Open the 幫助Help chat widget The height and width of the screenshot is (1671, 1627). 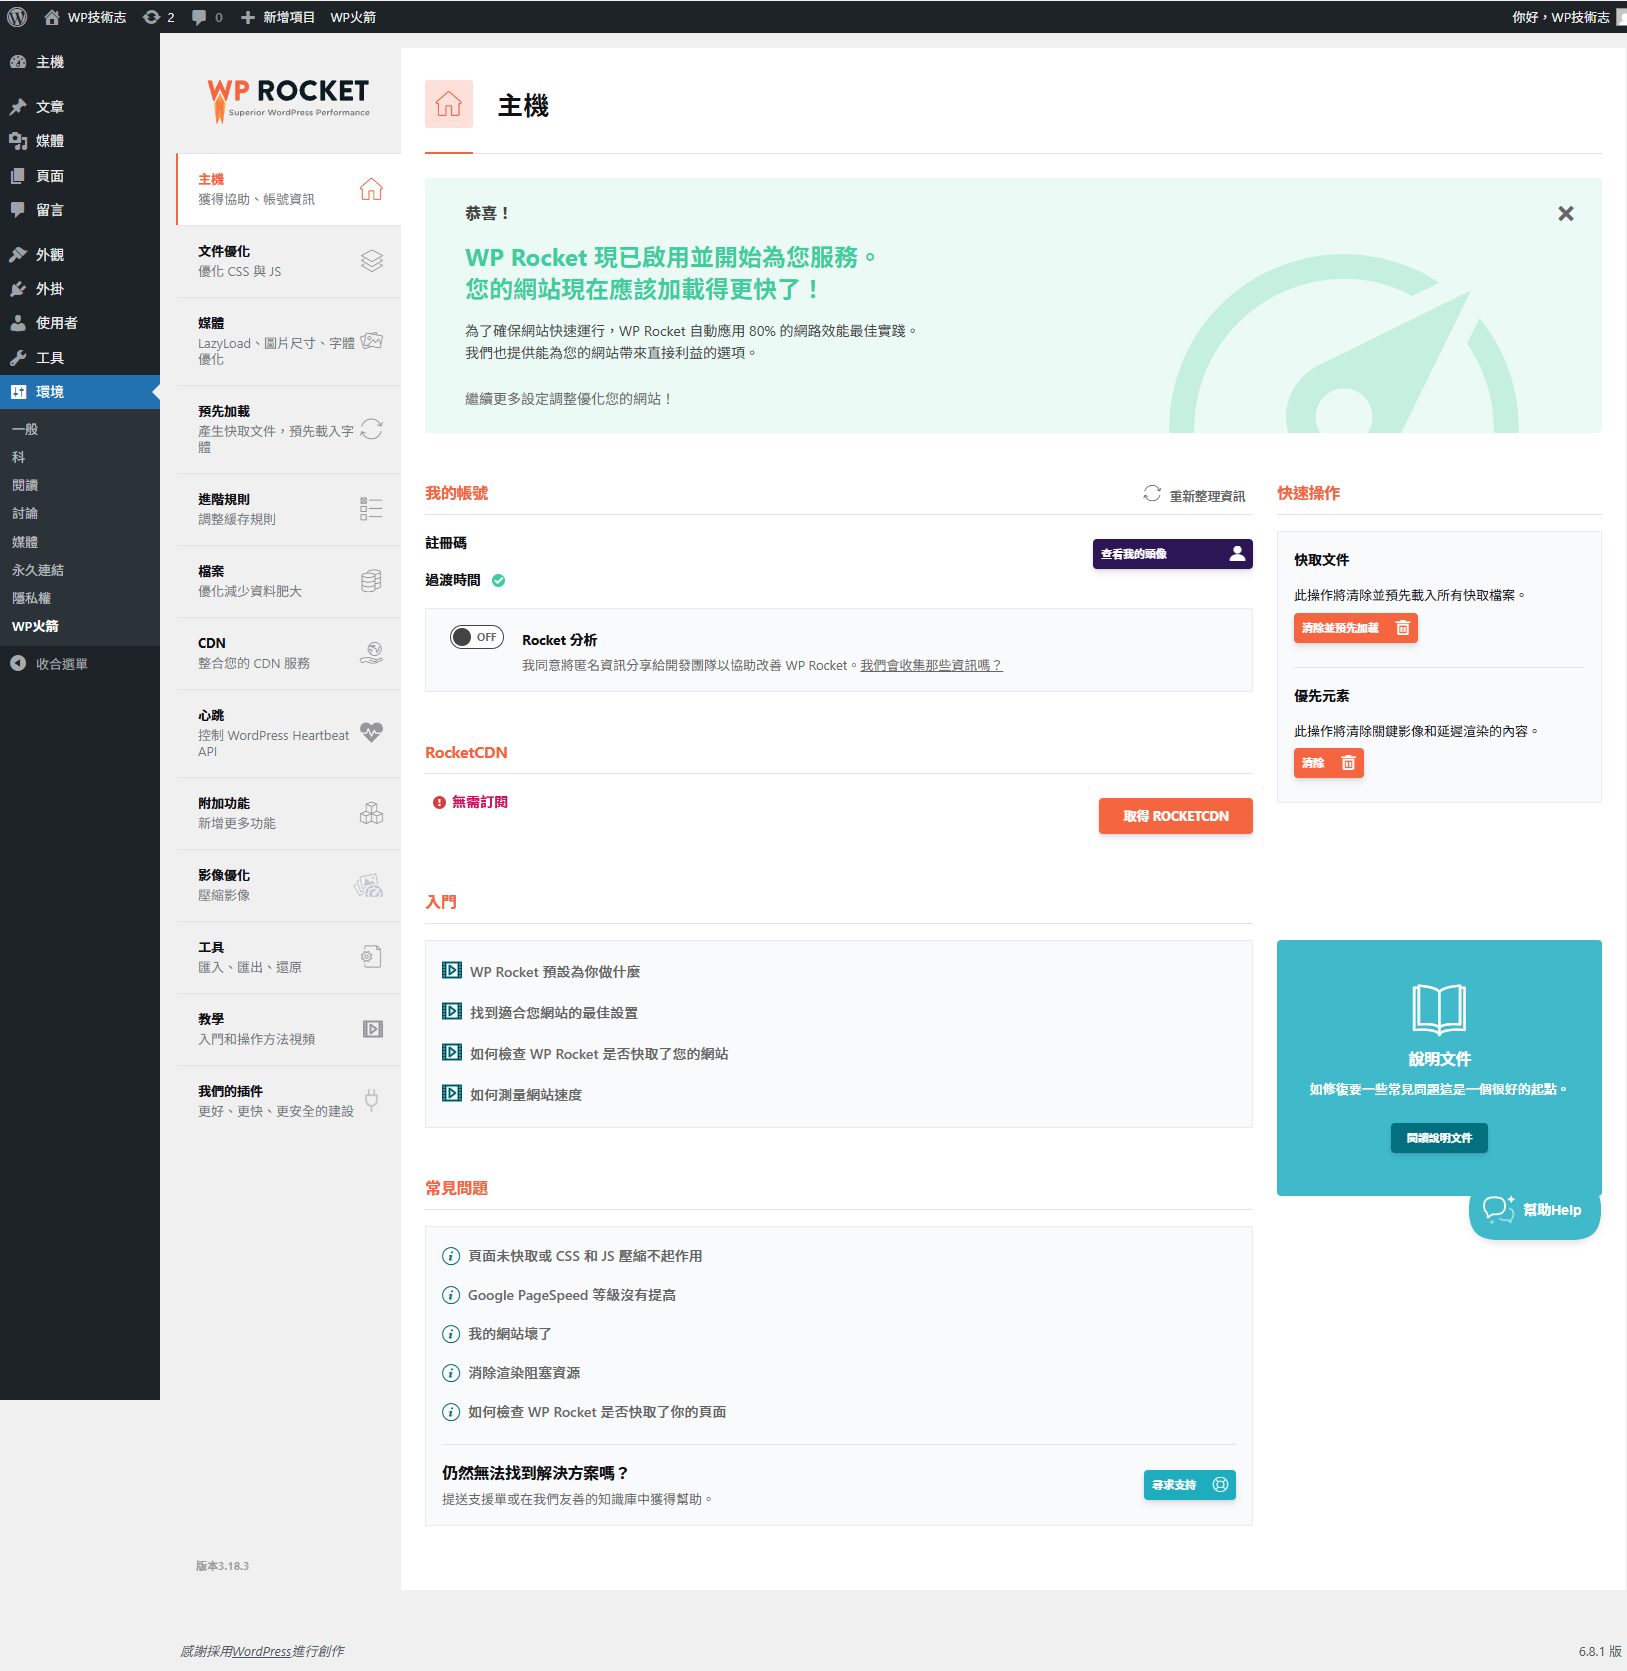(x=1534, y=1210)
